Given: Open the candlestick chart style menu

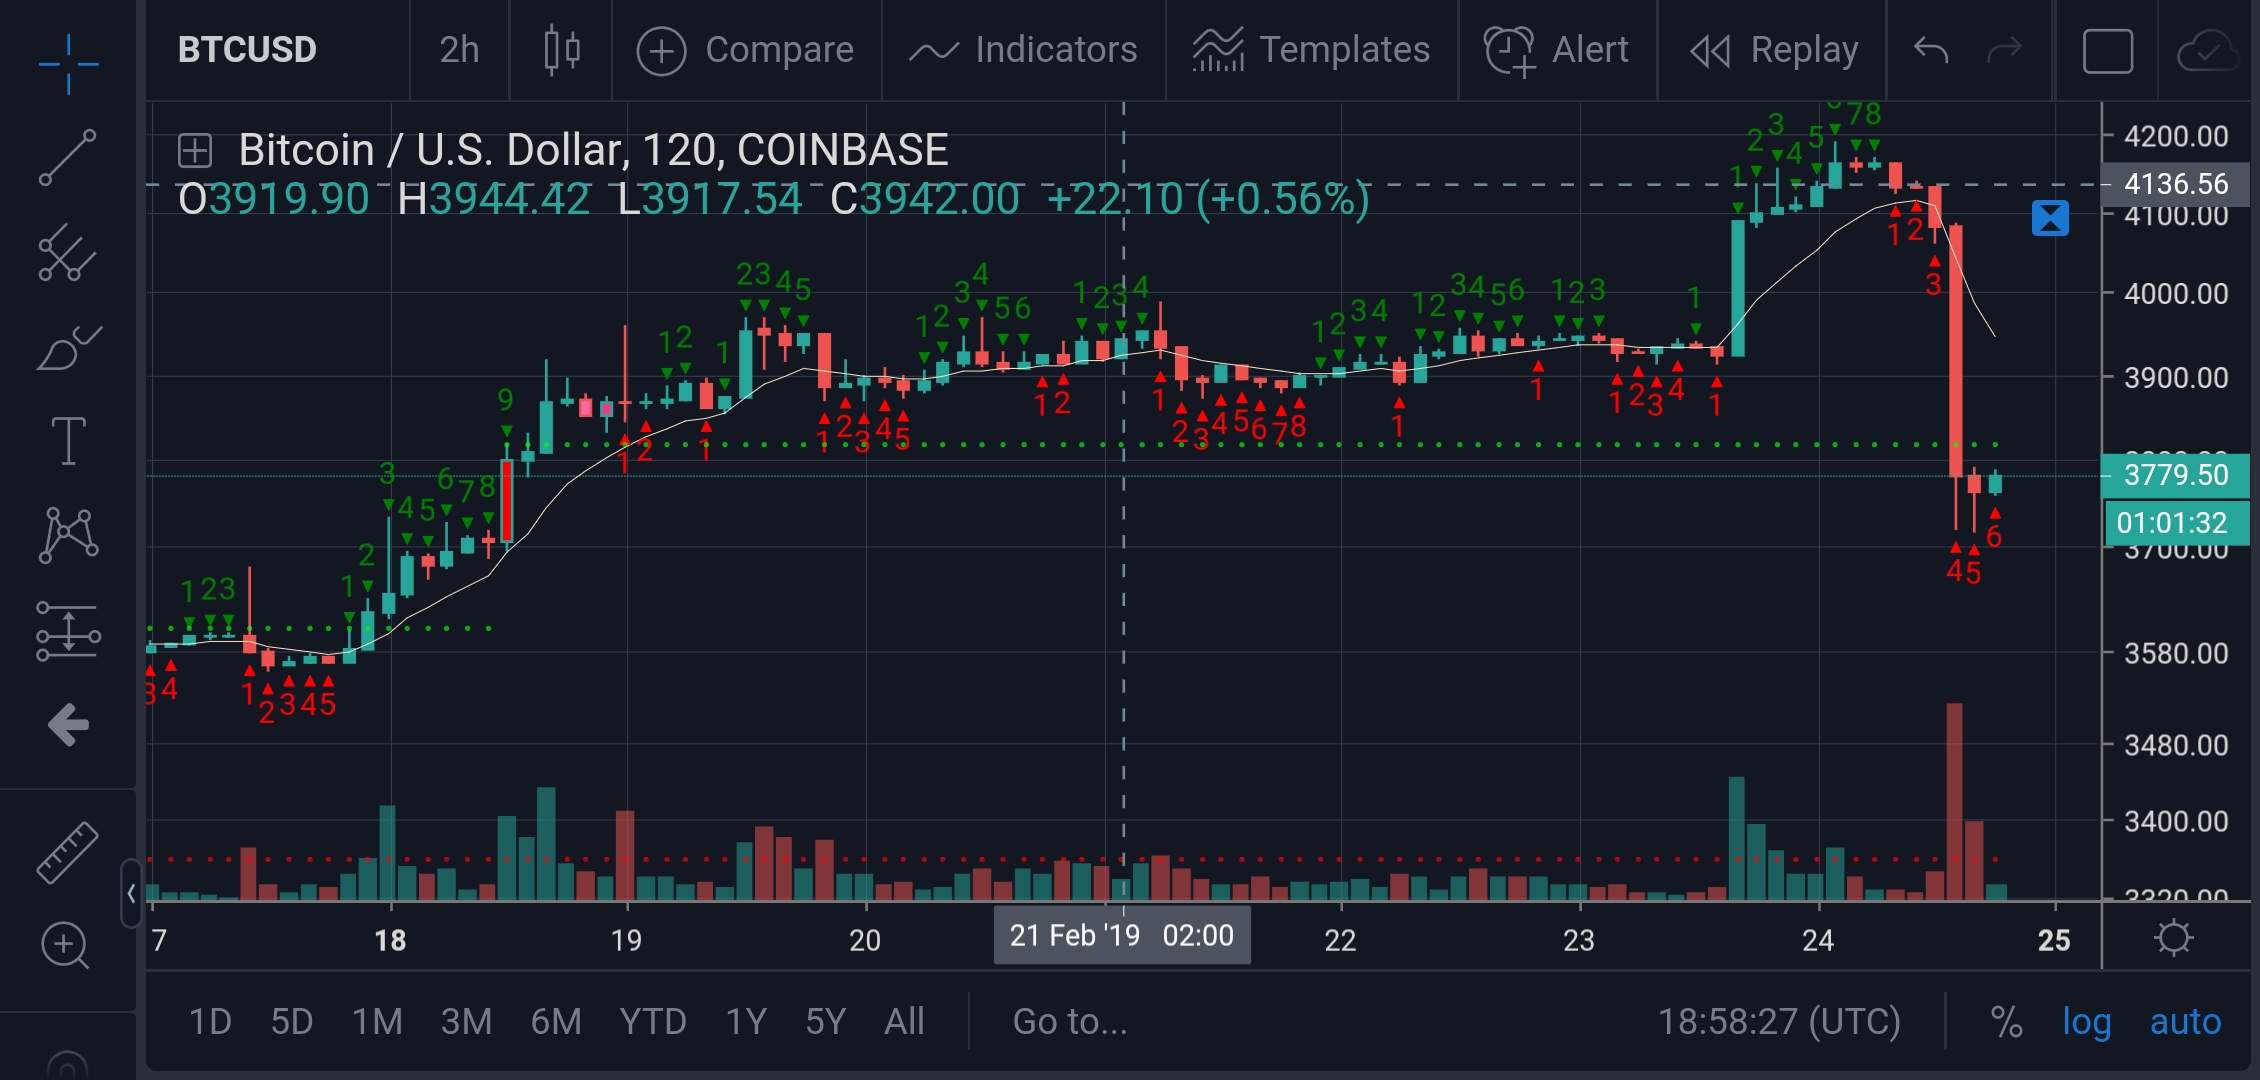Looking at the screenshot, I should pos(562,50).
